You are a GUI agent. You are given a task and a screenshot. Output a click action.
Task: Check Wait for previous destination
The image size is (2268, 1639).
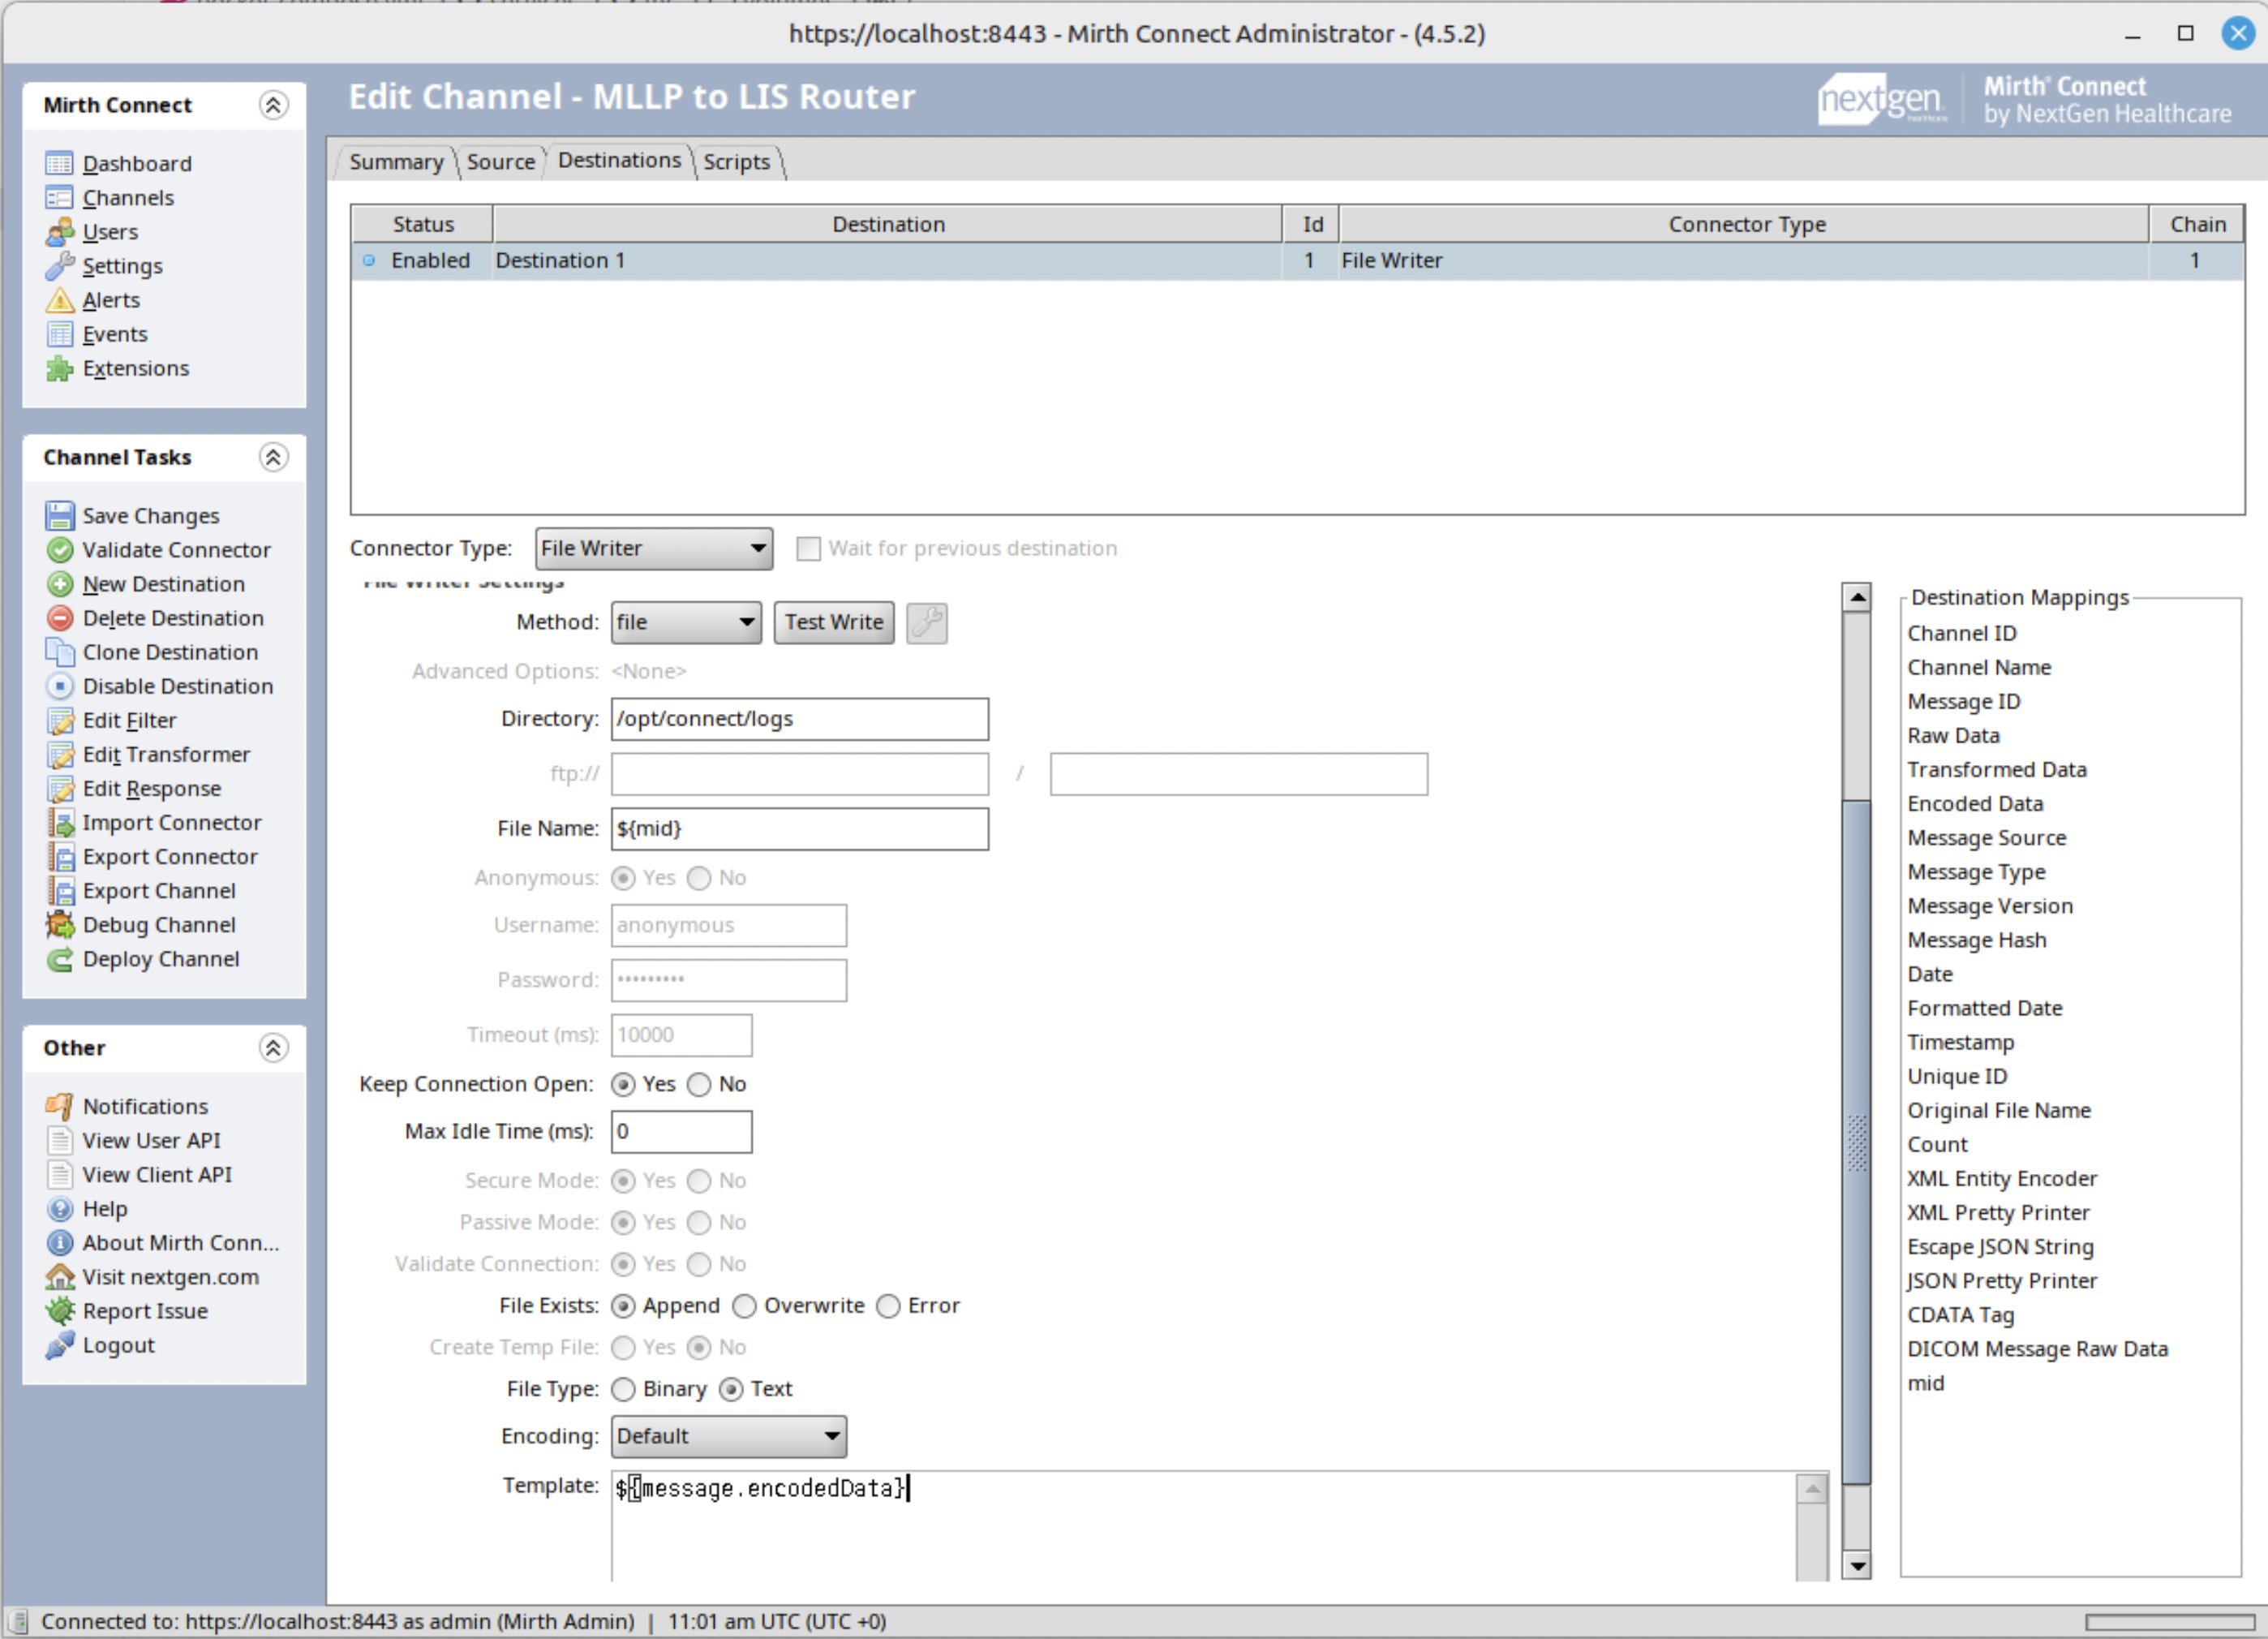(808, 548)
